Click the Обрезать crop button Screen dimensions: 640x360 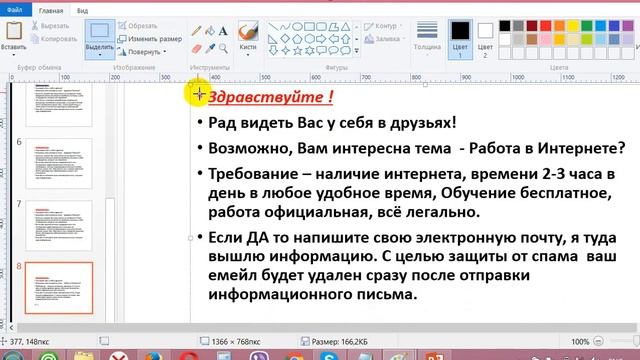[137, 26]
